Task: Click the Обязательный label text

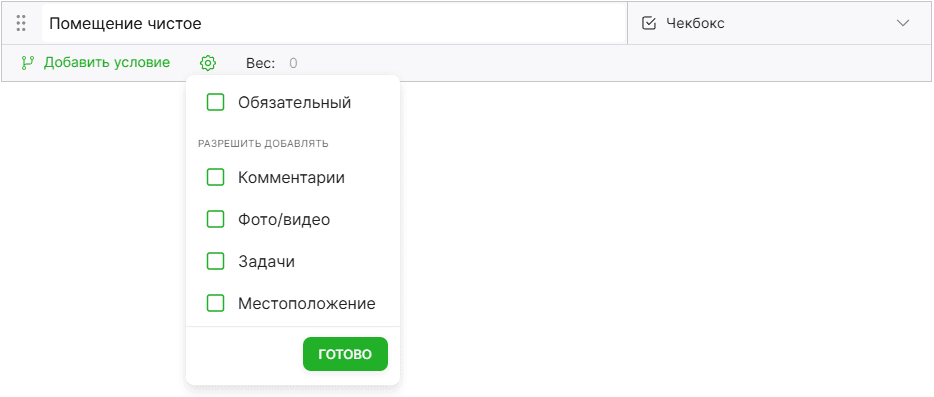Action: tap(295, 103)
